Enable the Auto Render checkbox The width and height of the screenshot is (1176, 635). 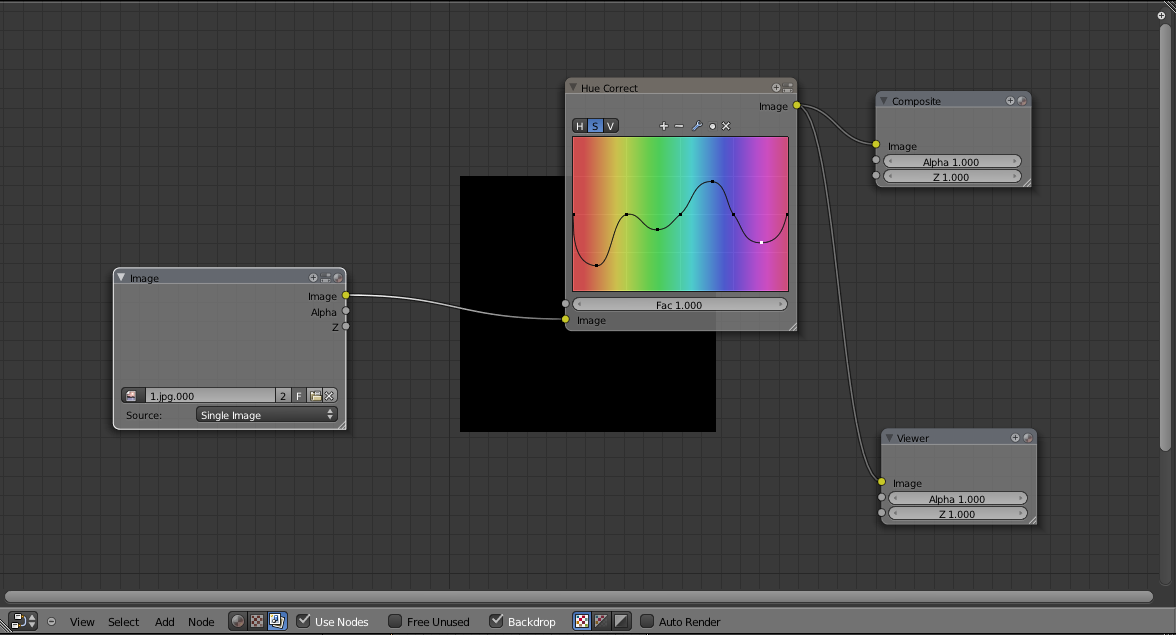[646, 621]
